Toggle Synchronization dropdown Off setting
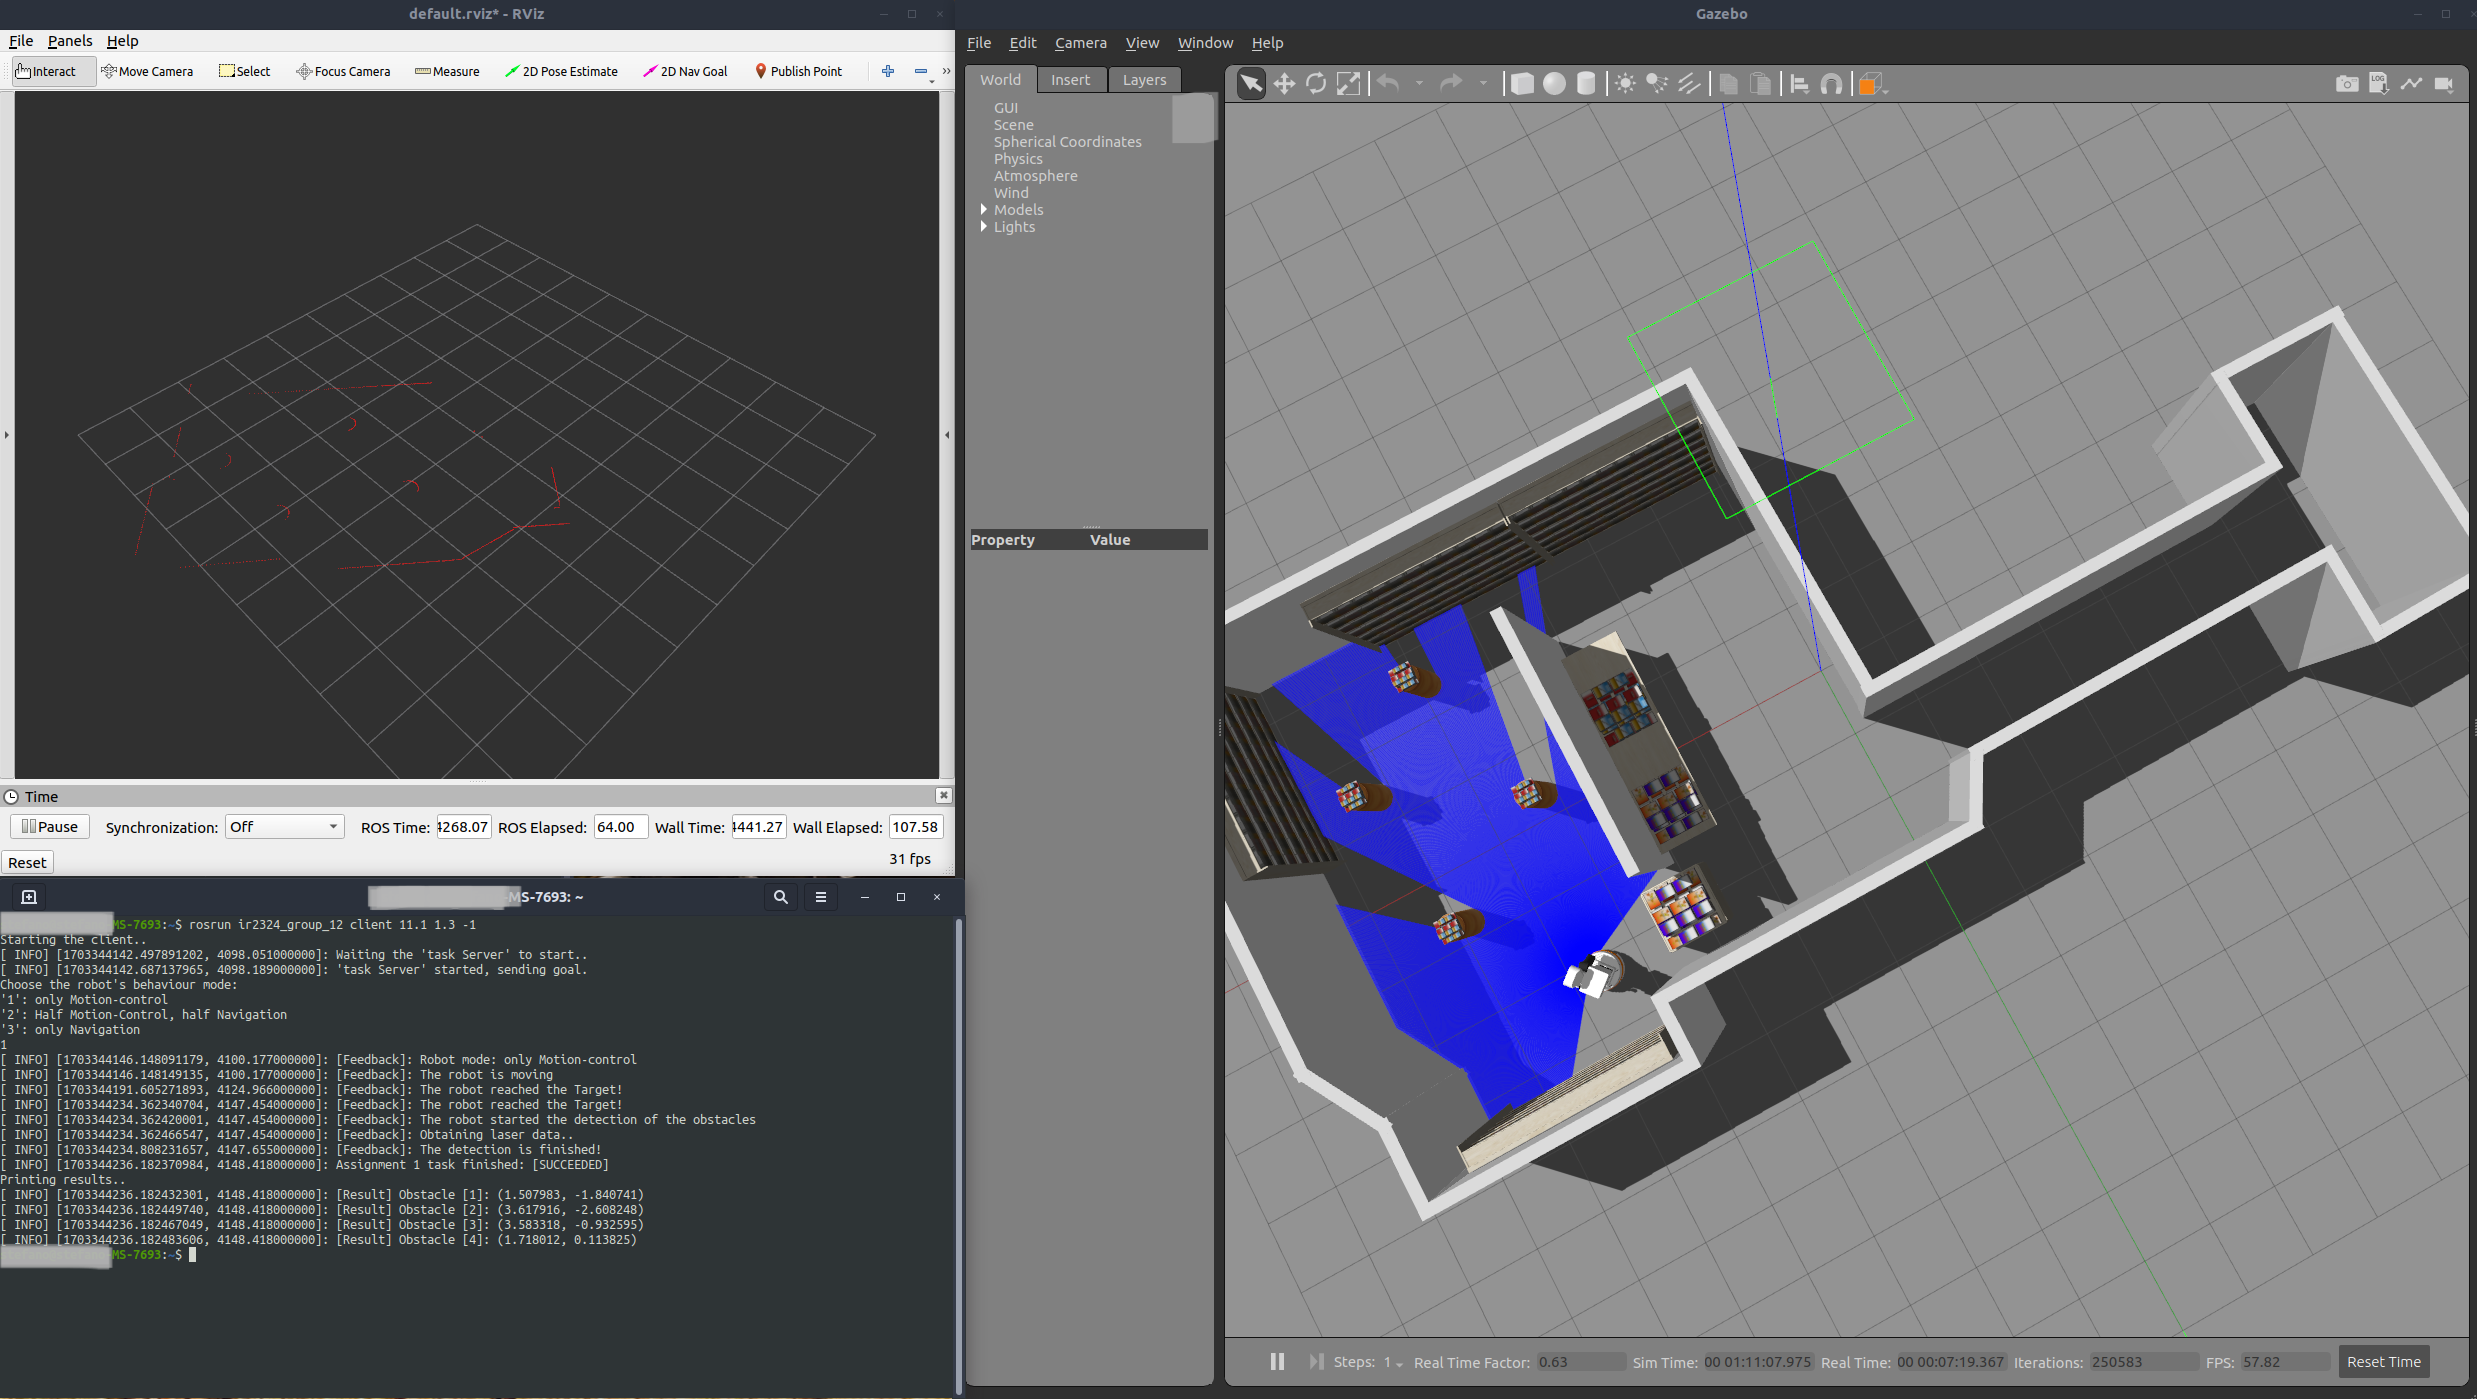Image resolution: width=2477 pixels, height=1399 pixels. coord(281,825)
